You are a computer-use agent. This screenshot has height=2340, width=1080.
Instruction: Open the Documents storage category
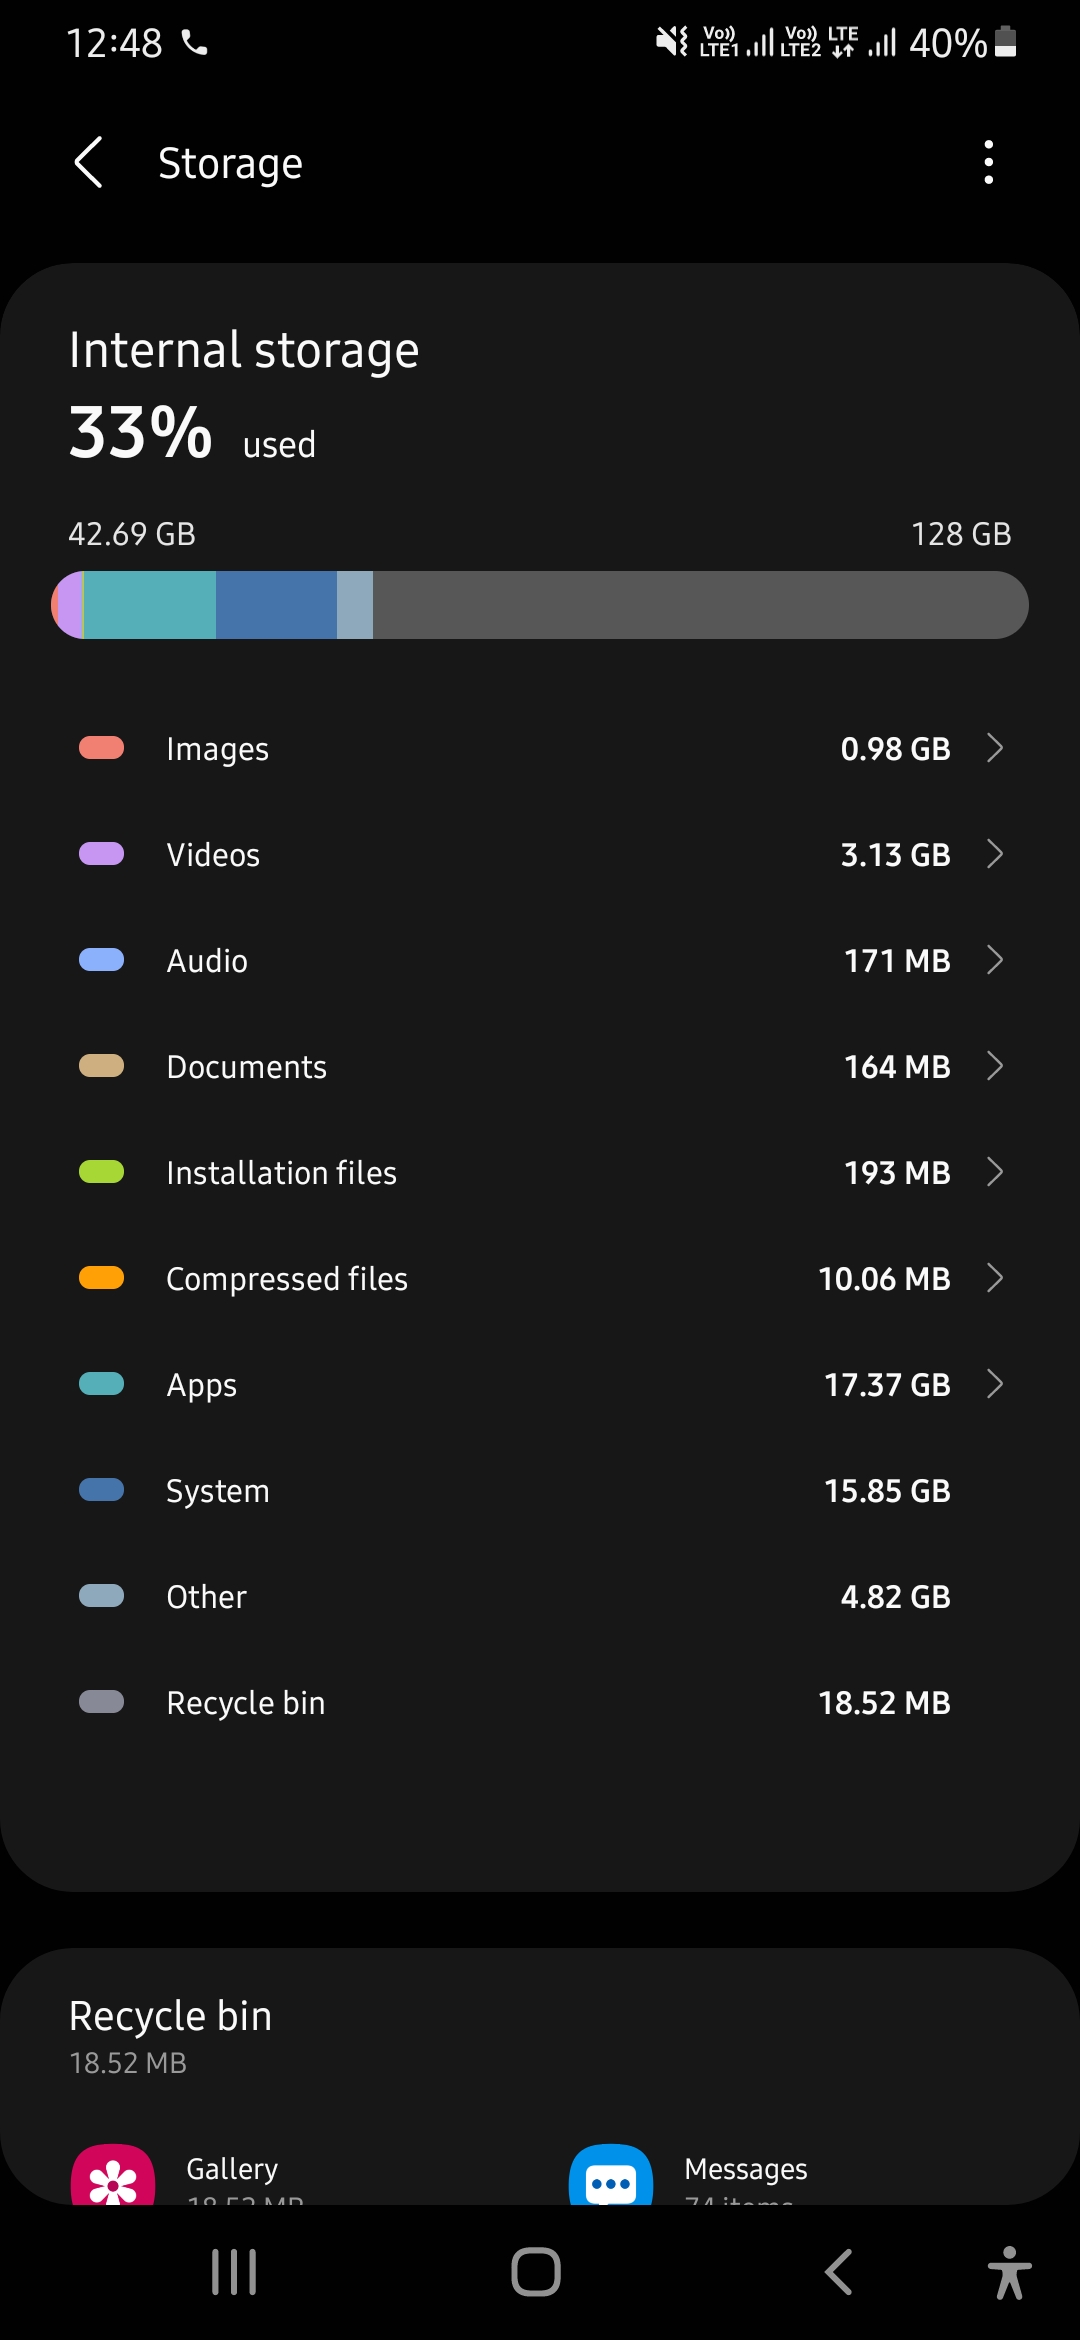(540, 1066)
